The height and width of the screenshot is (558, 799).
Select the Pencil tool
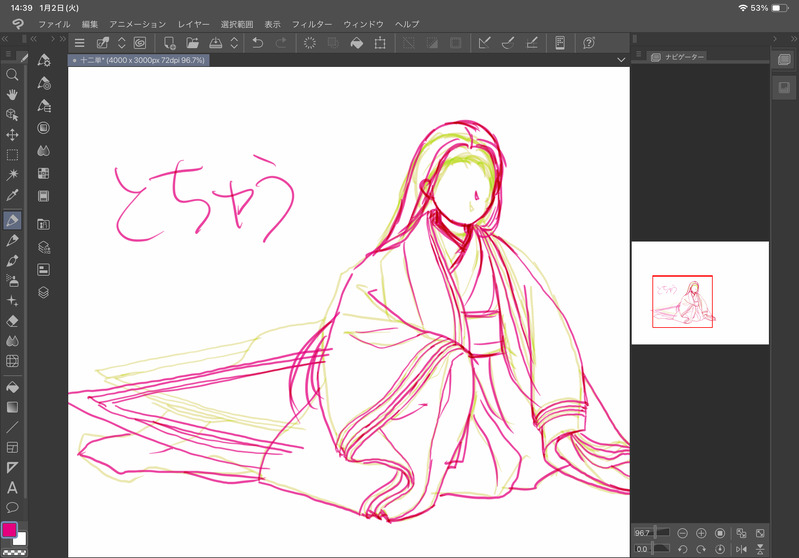[12, 240]
